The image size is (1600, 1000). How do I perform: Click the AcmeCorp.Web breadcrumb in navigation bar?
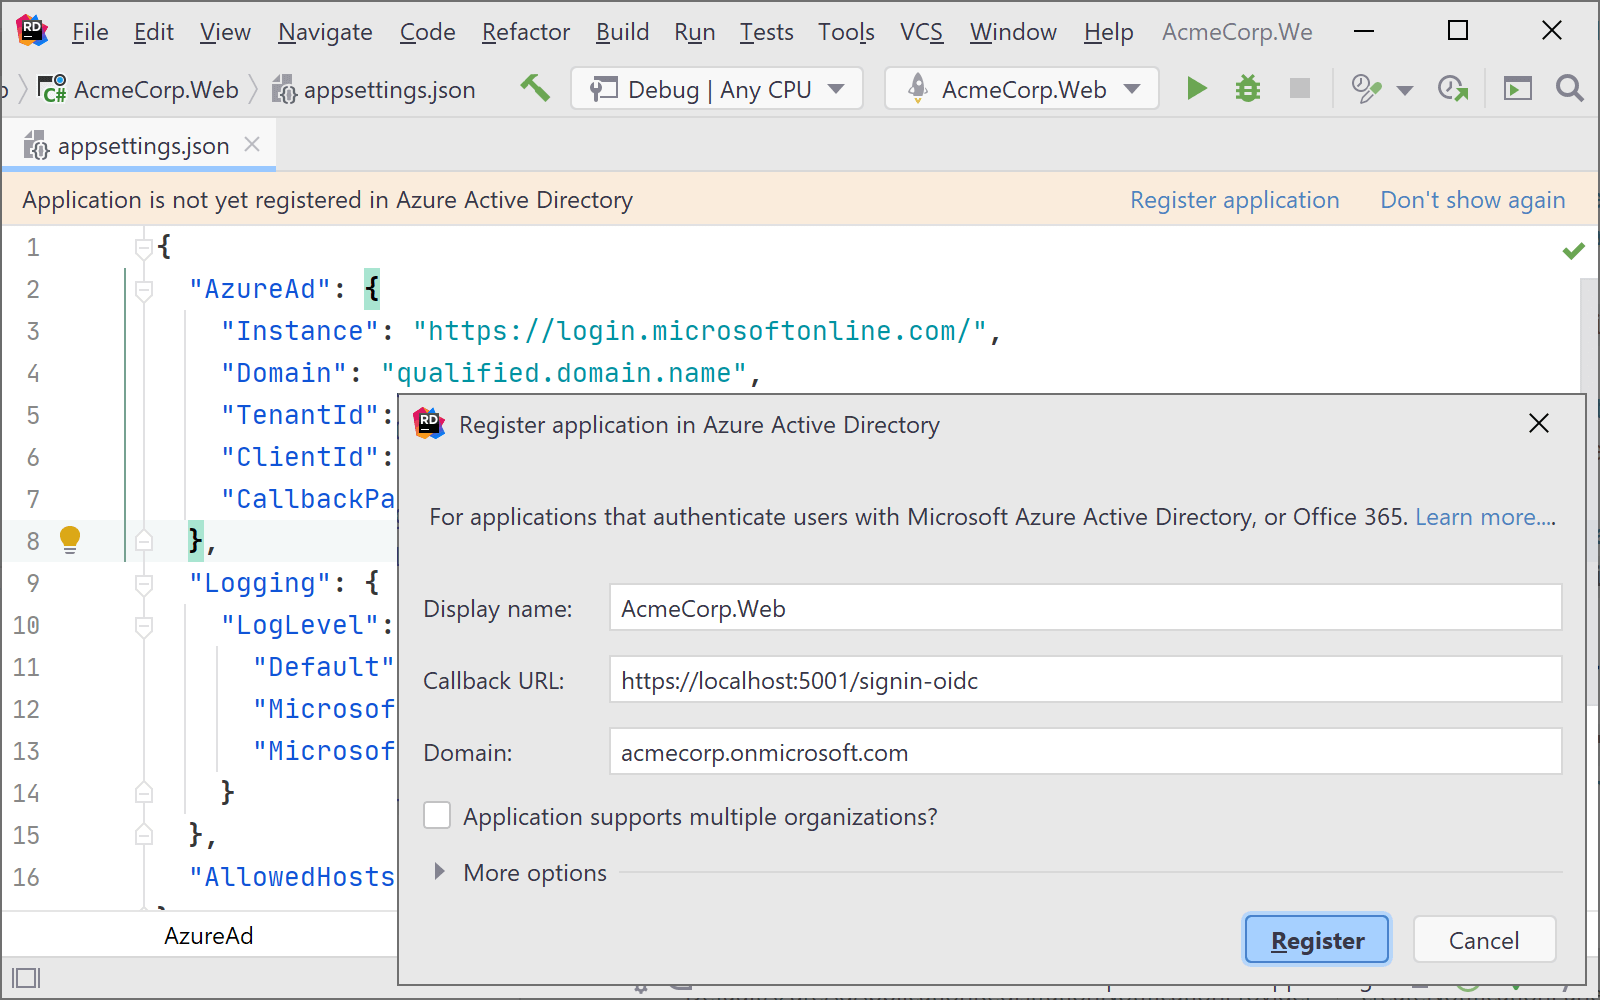(139, 90)
